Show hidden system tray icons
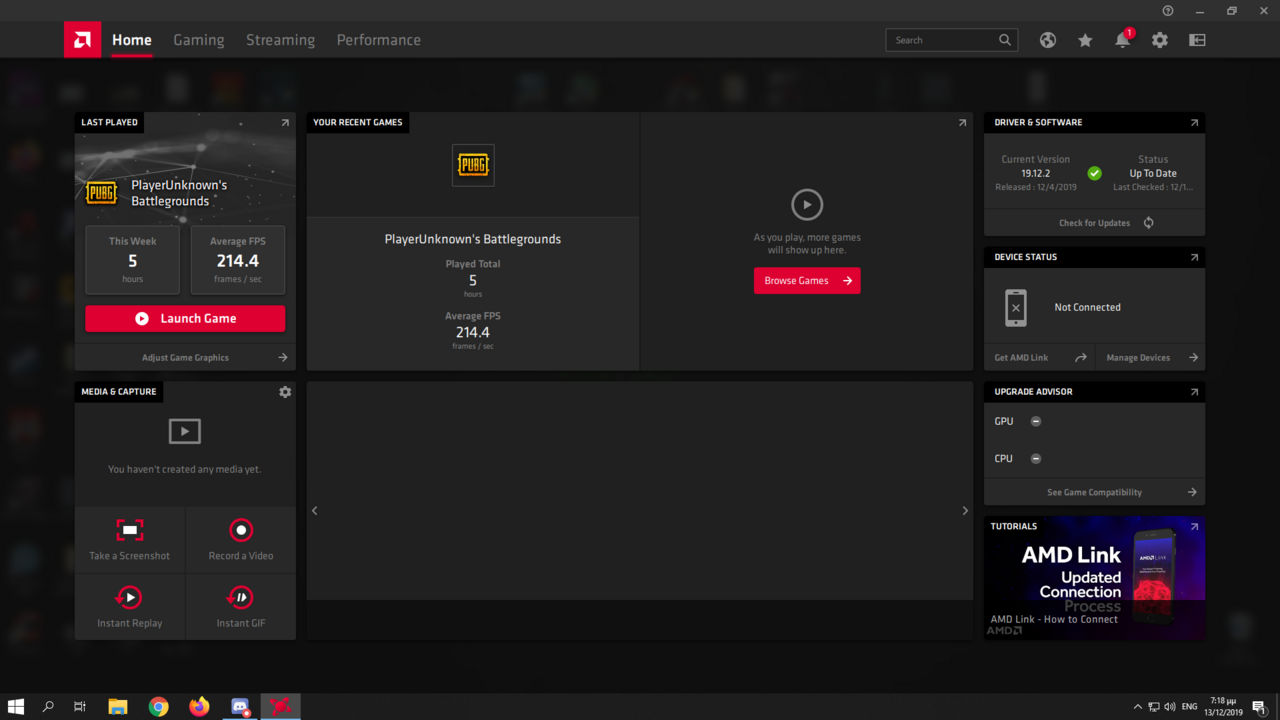1280x720 pixels. click(1137, 707)
